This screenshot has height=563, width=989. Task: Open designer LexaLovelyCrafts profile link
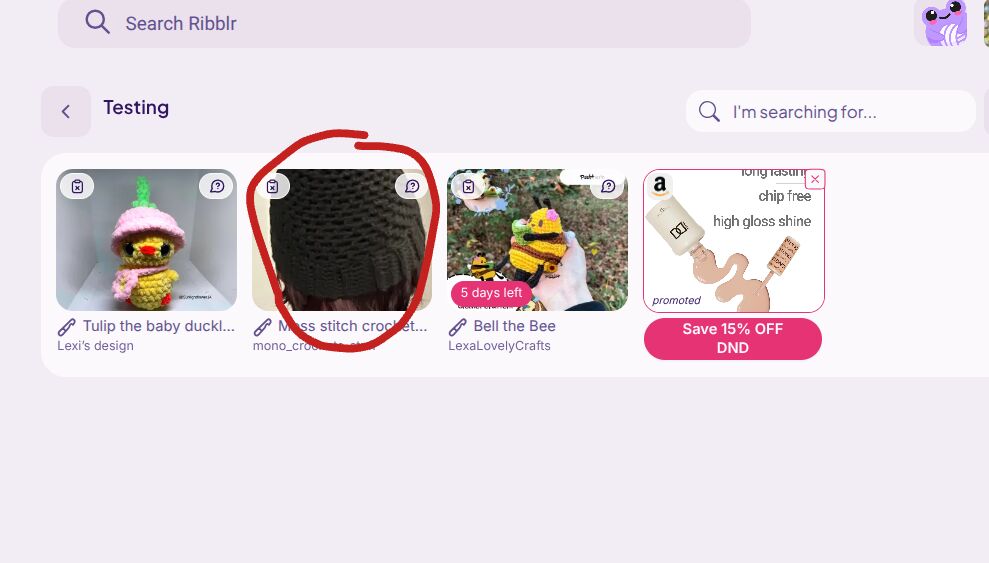(x=499, y=345)
